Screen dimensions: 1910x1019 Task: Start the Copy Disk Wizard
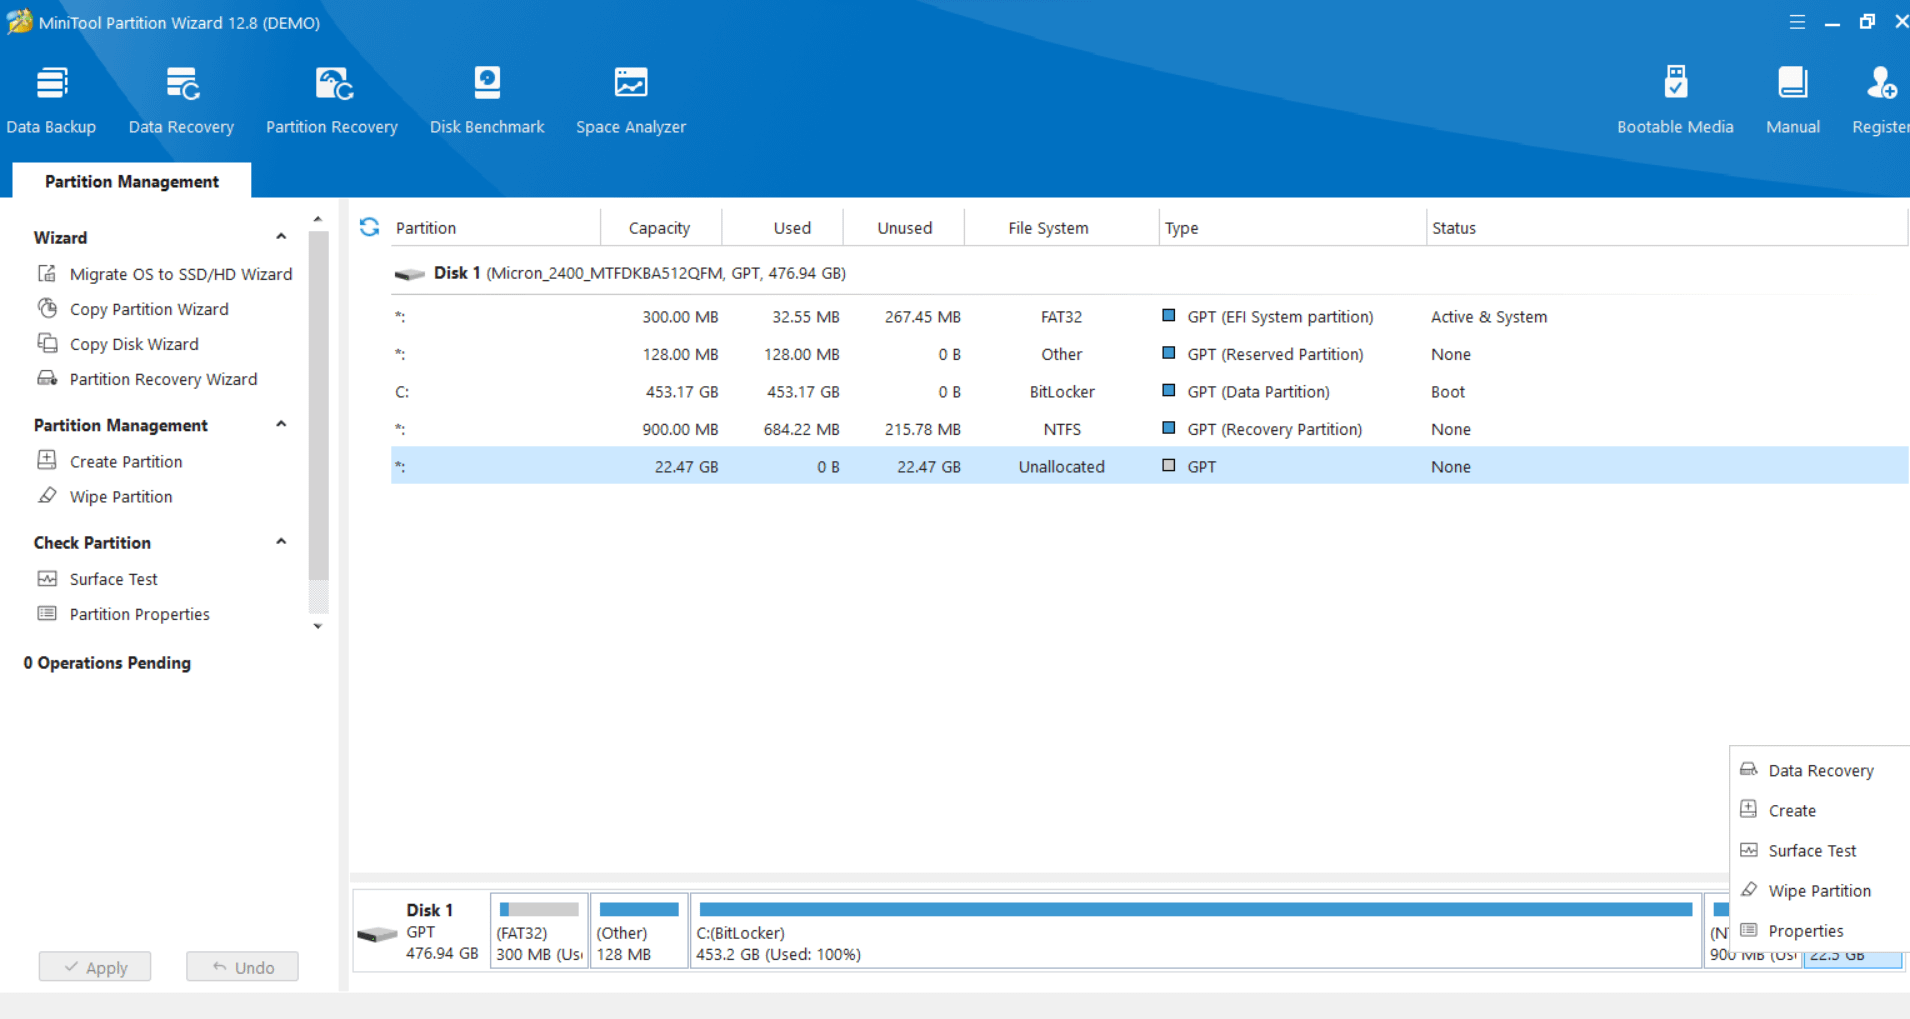pyautogui.click(x=118, y=344)
